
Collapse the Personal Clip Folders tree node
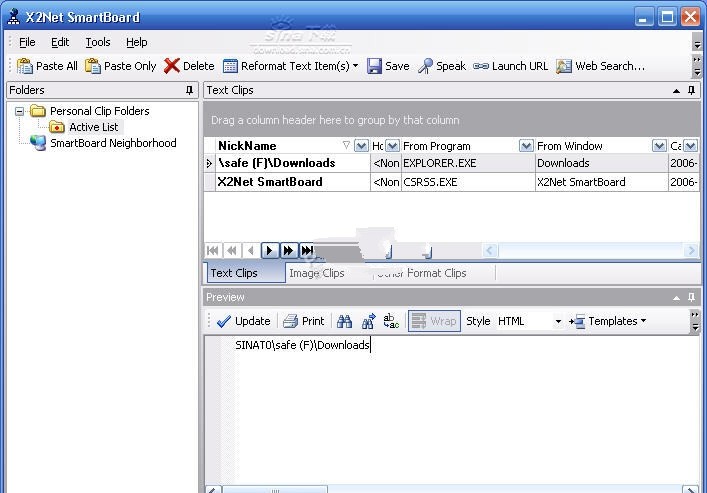pyautogui.click(x=19, y=111)
